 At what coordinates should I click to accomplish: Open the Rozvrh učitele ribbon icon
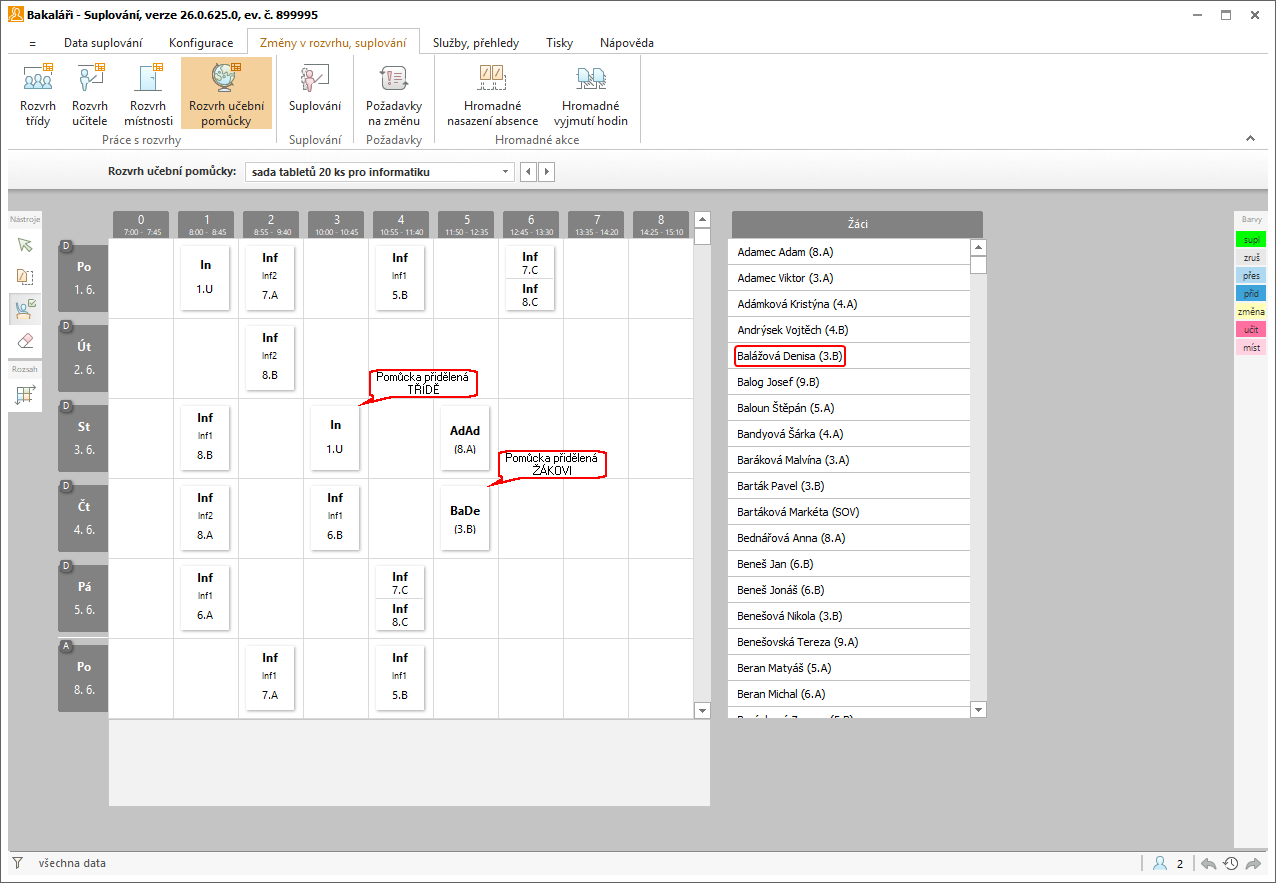(90, 93)
